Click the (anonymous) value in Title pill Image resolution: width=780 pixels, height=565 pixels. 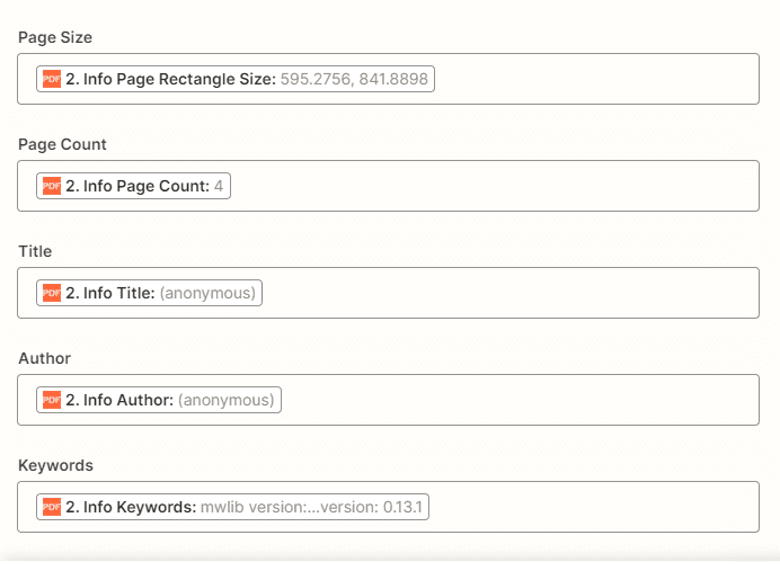[x=208, y=293]
